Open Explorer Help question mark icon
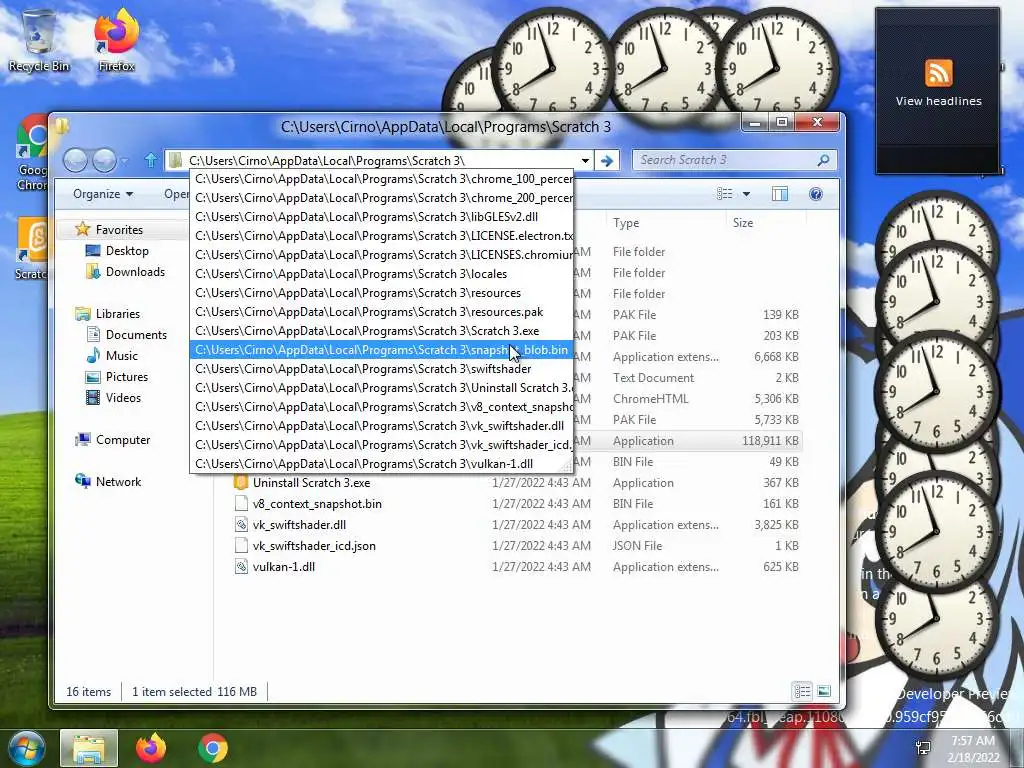This screenshot has height=768, width=1024. 816,194
